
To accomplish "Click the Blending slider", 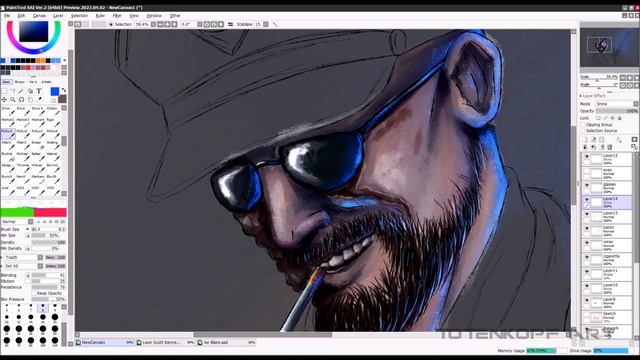I will tap(48, 276).
